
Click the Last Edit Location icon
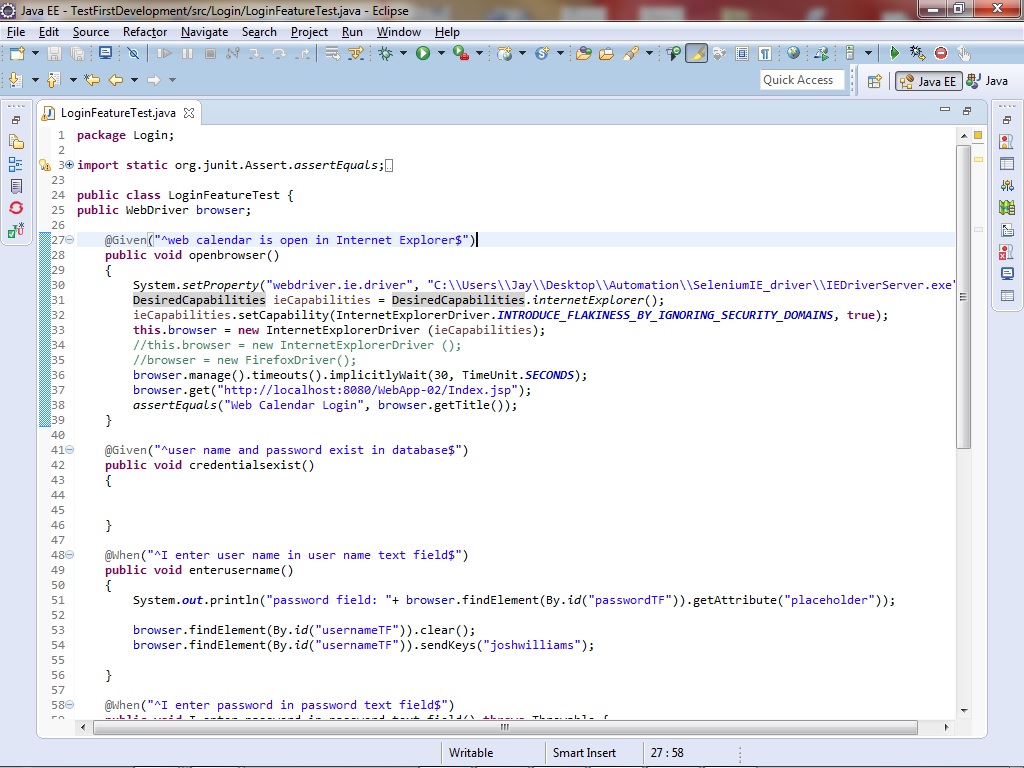click(92, 80)
